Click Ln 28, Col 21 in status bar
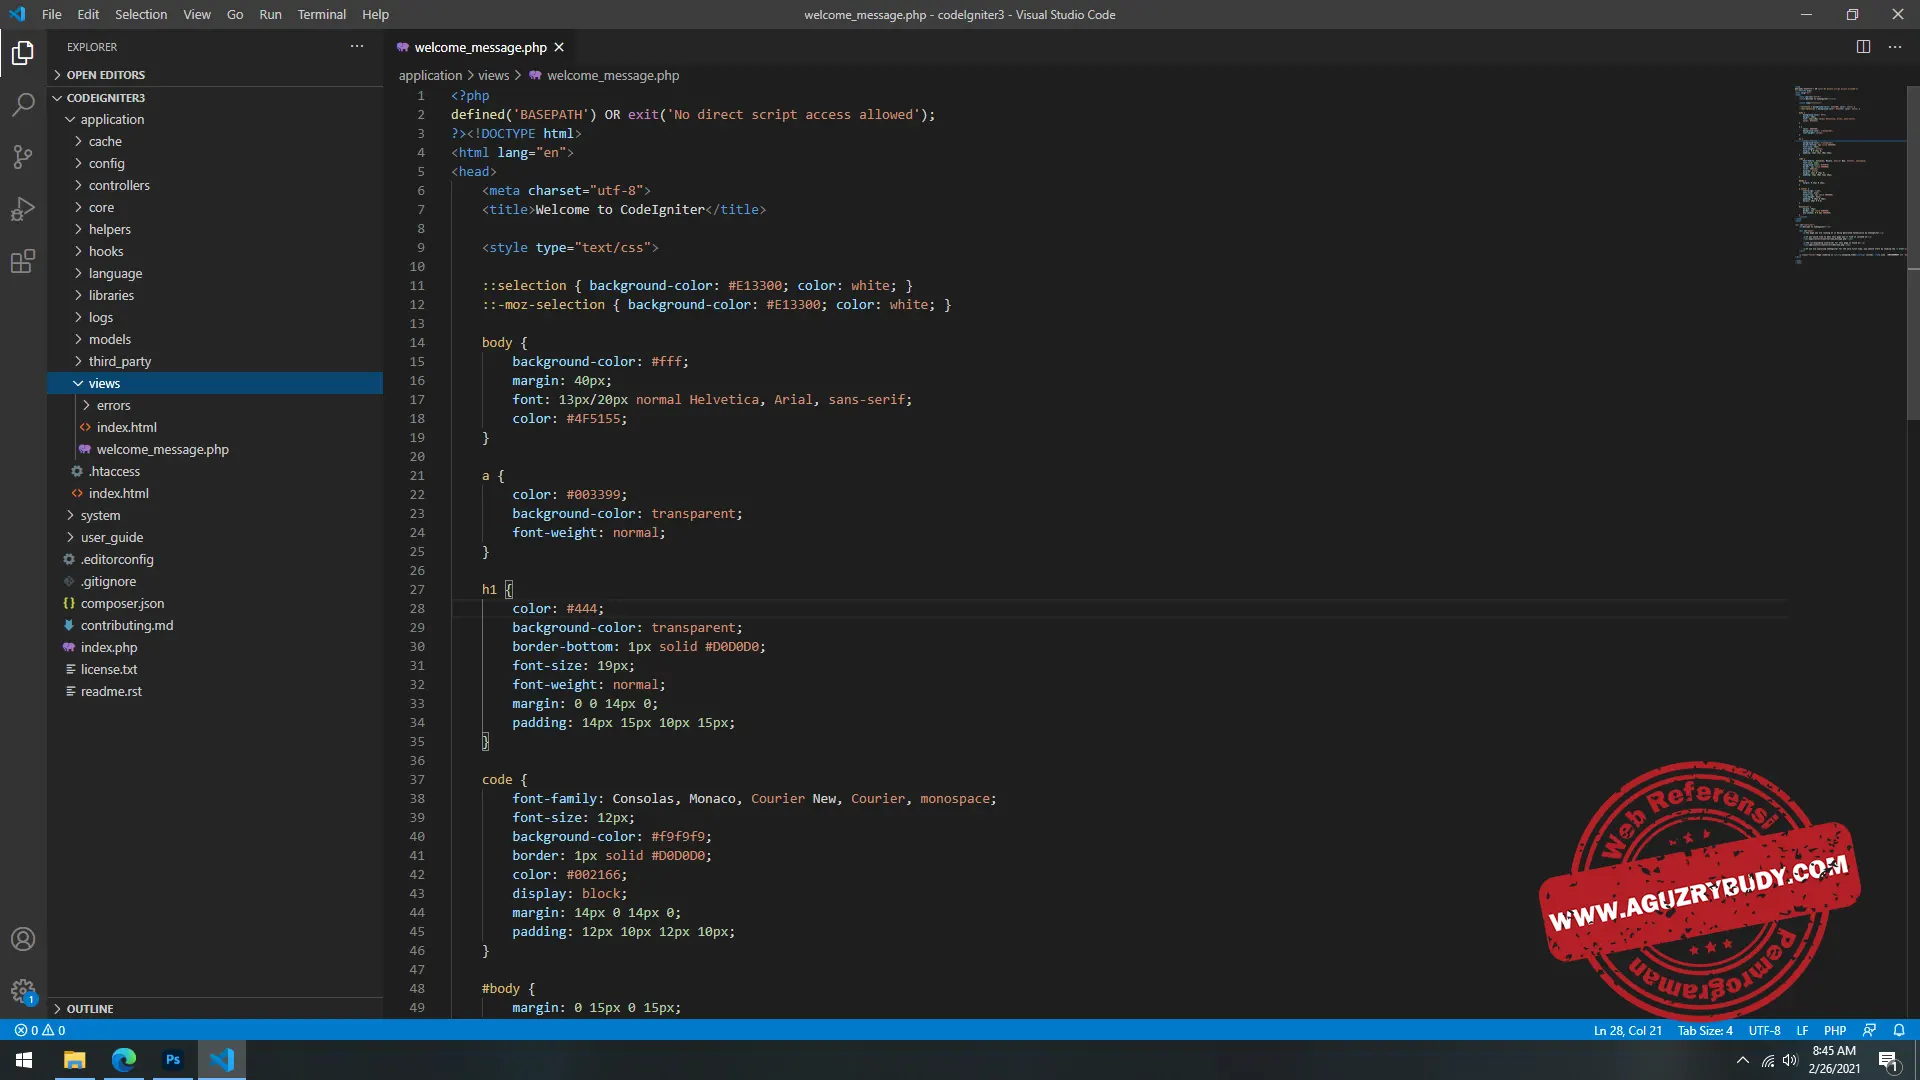 (x=1627, y=1030)
